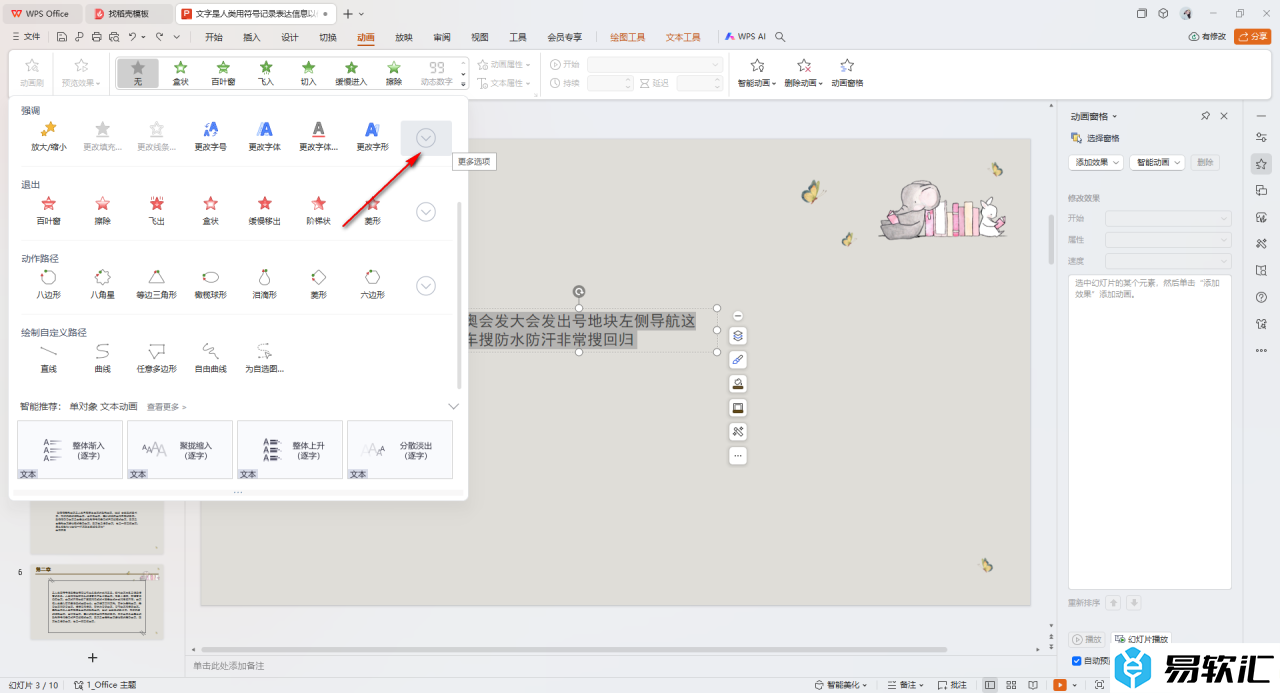Click the 幻灯片播放 button
This screenshot has width=1280, height=693.
pyautogui.click(x=1141, y=639)
